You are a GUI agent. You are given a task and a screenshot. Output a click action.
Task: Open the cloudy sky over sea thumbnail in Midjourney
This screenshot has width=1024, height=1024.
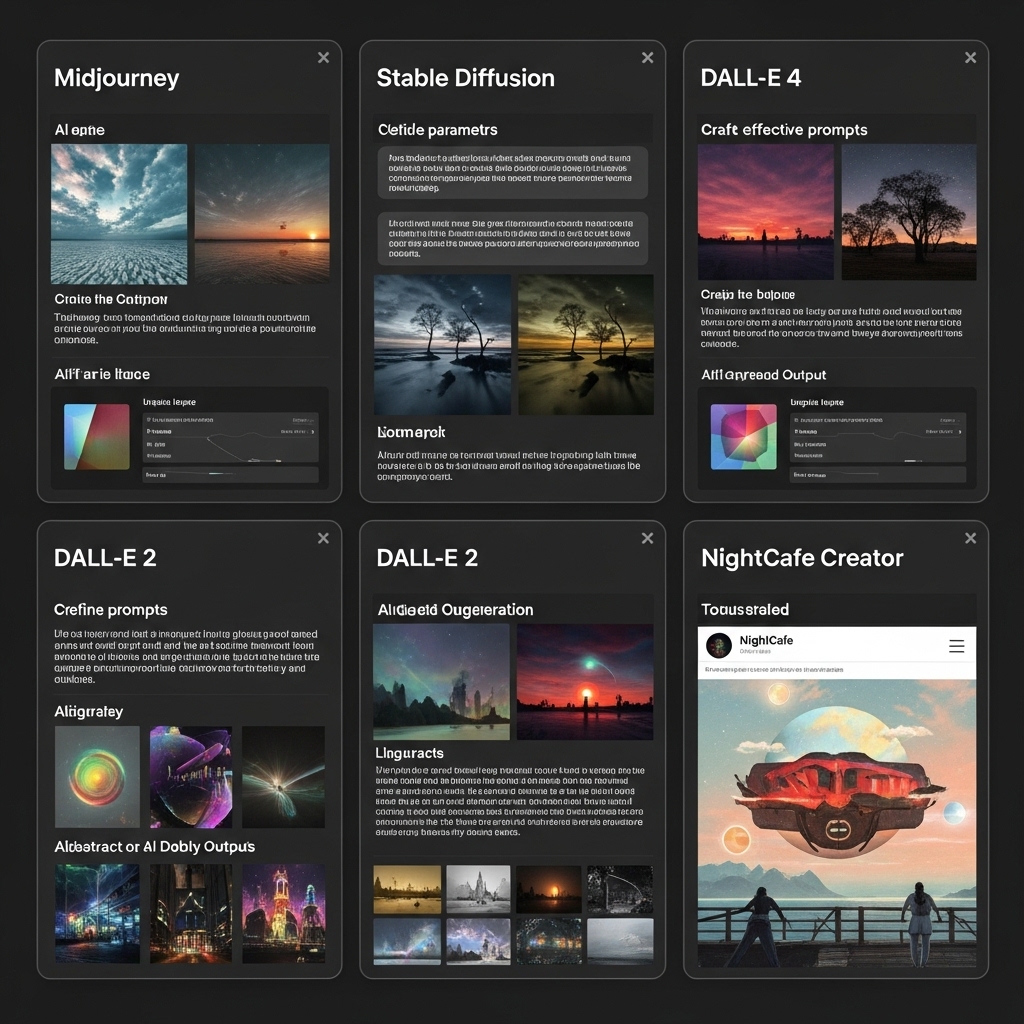point(119,214)
